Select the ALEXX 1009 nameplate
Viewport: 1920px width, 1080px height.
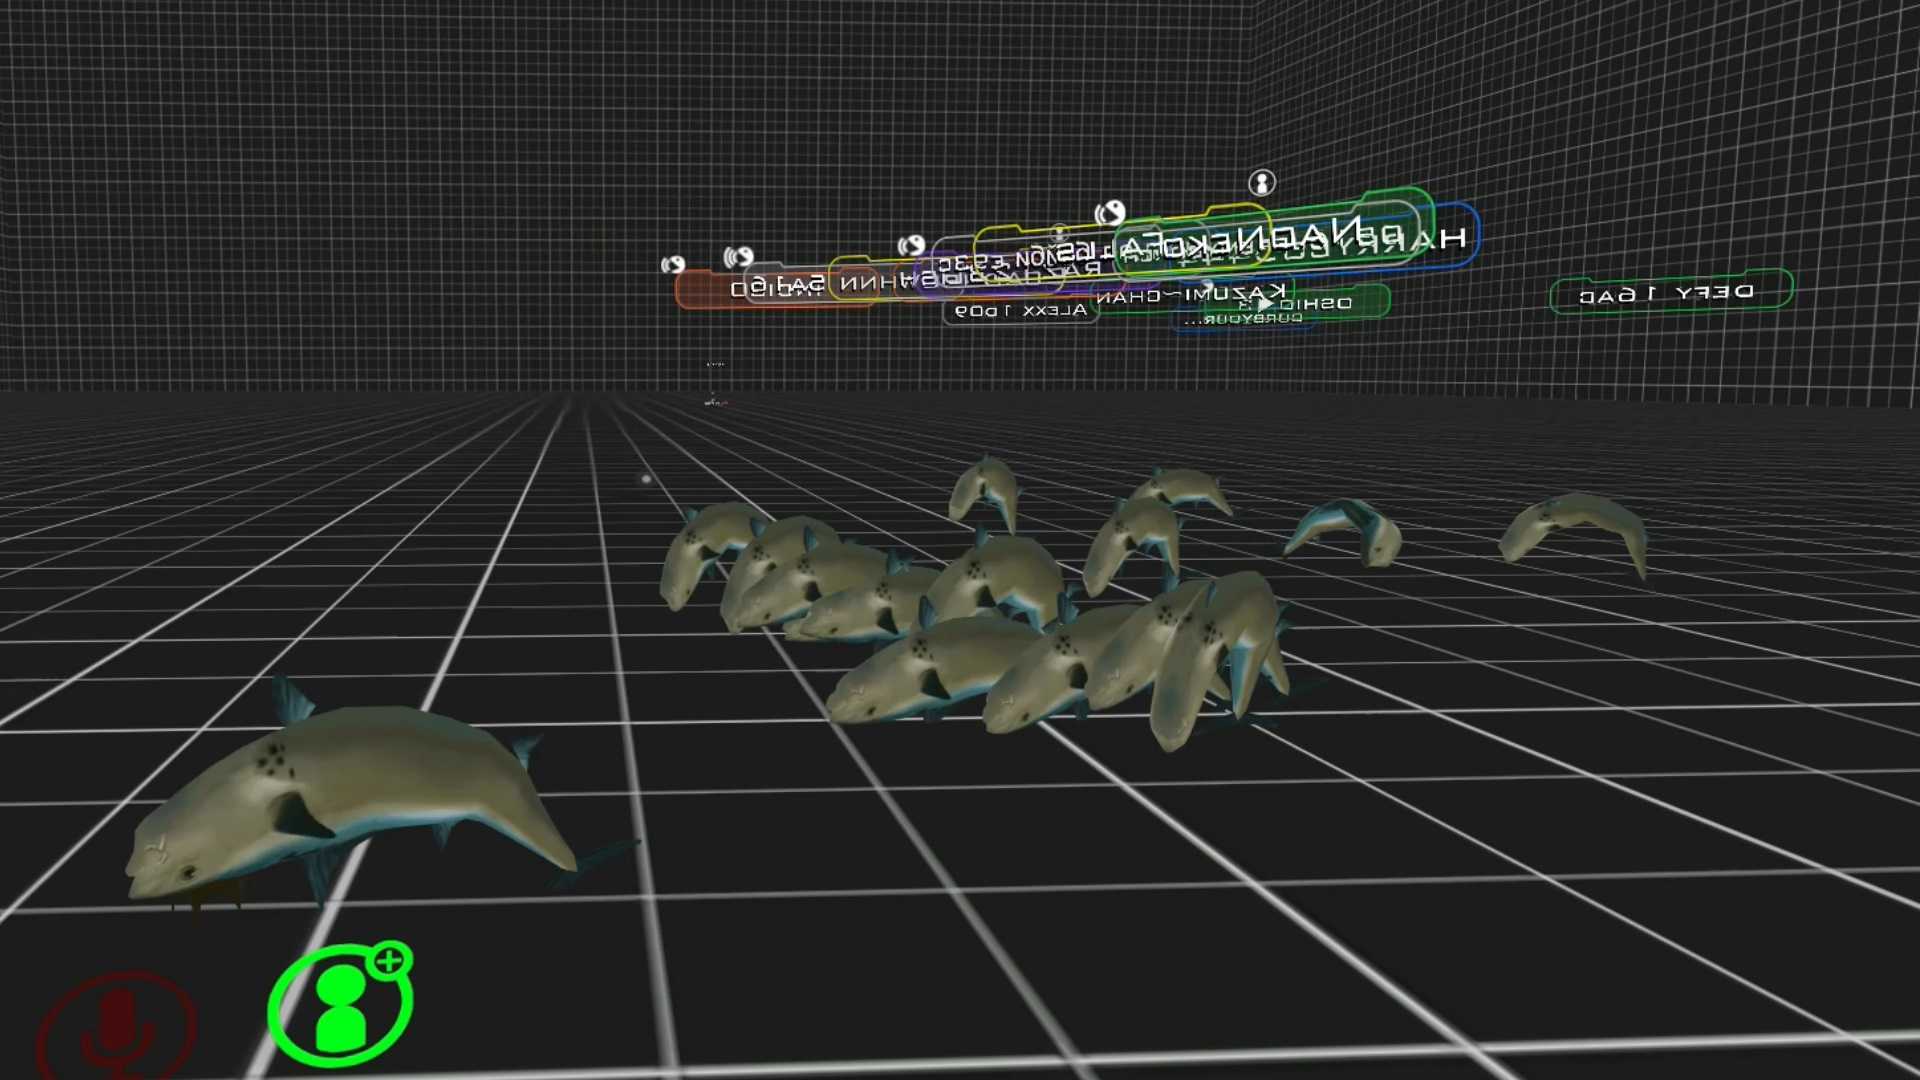1020,311
